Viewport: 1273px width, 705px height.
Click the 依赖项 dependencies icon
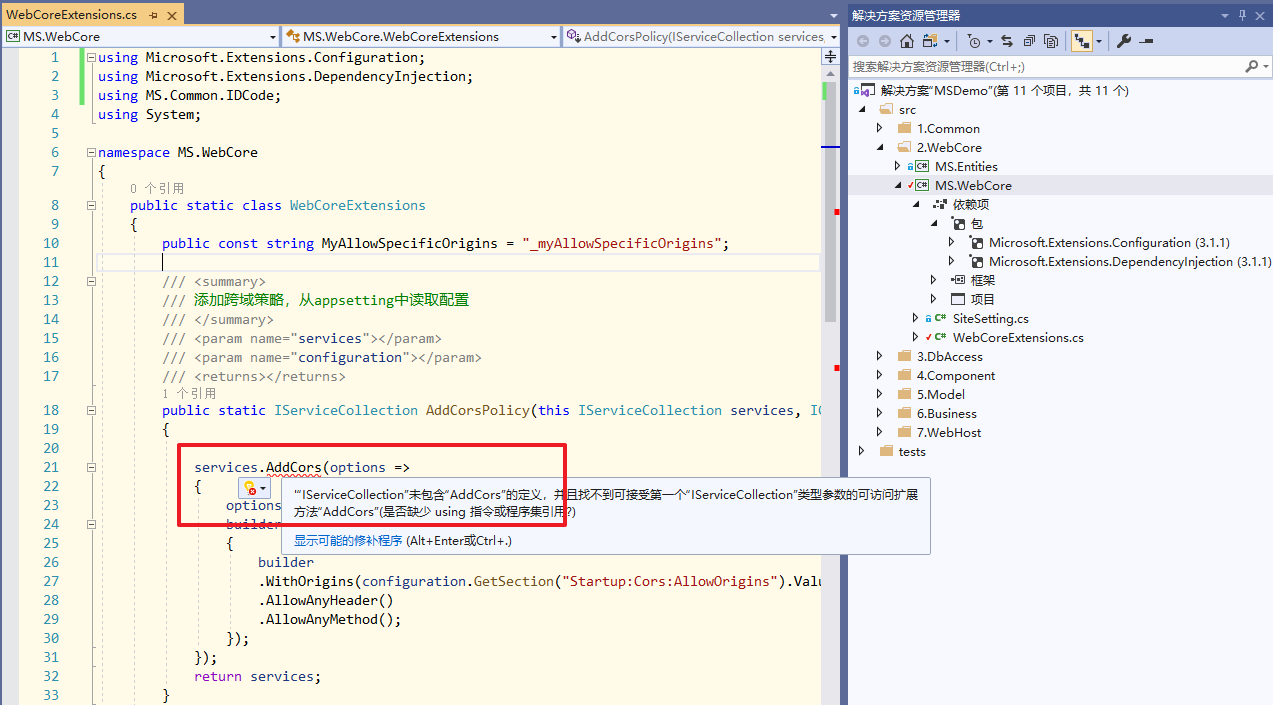coord(940,204)
